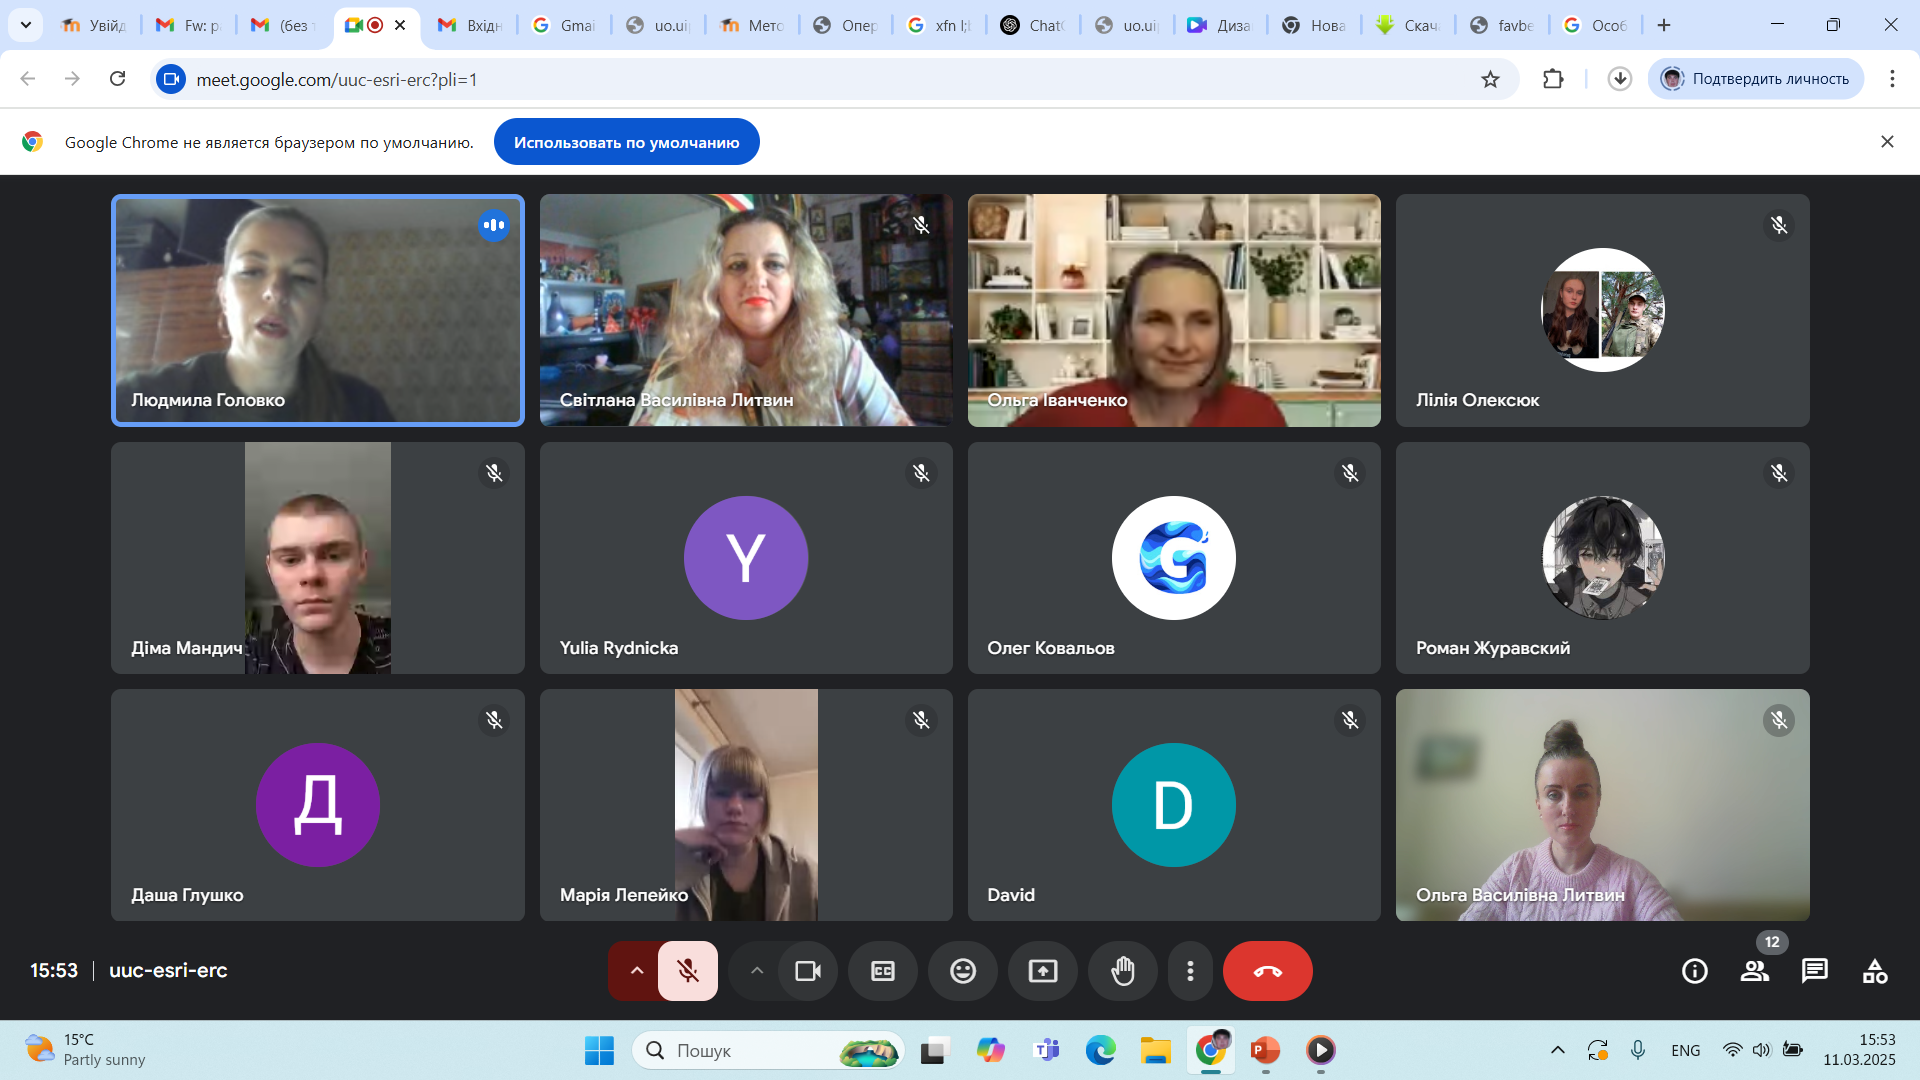Click Ольга Іванченко video tile

1174,310
